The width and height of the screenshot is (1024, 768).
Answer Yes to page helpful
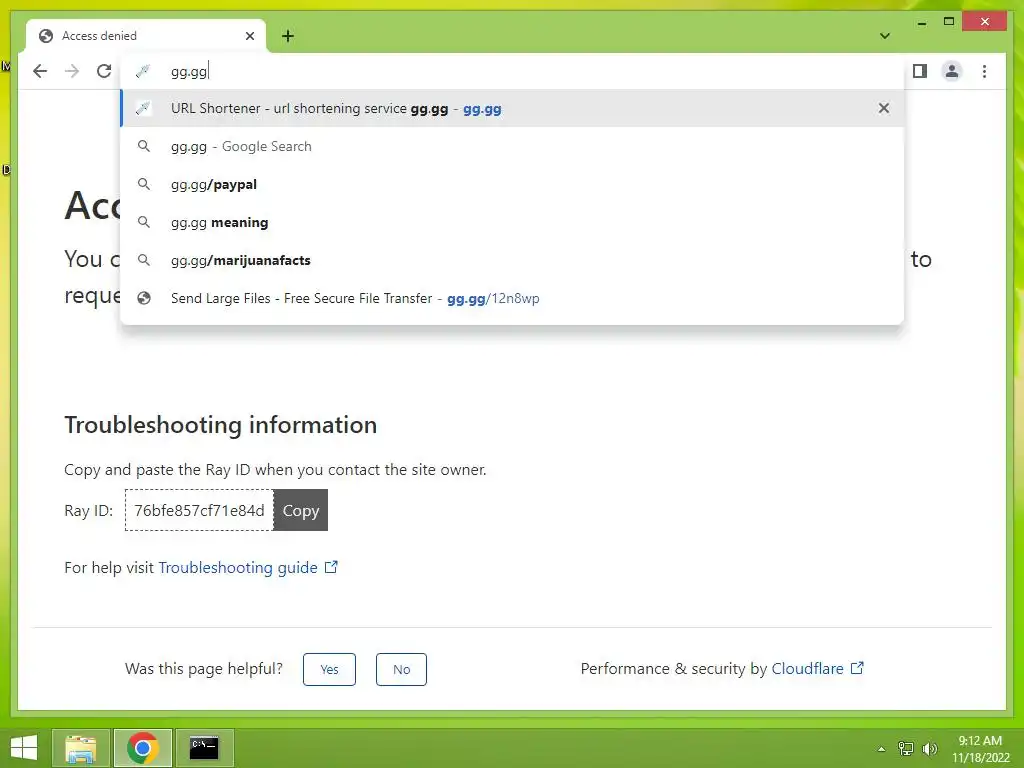tap(329, 669)
